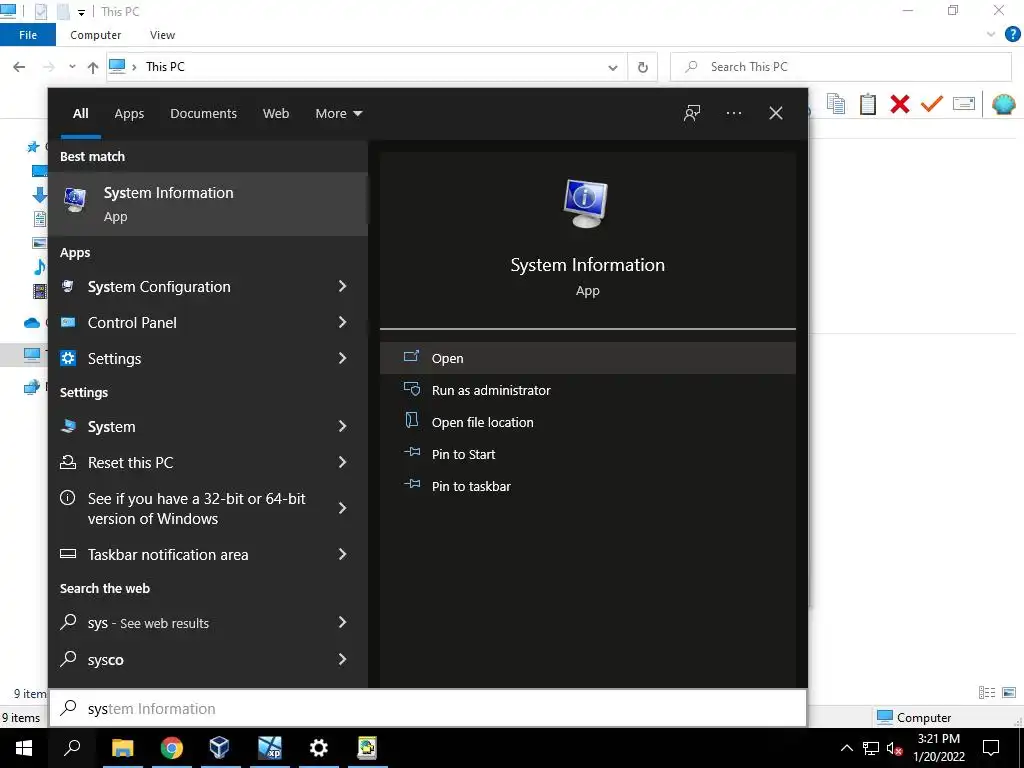Click the Control Panel app icon
The image size is (1024, 768).
pyautogui.click(x=68, y=322)
